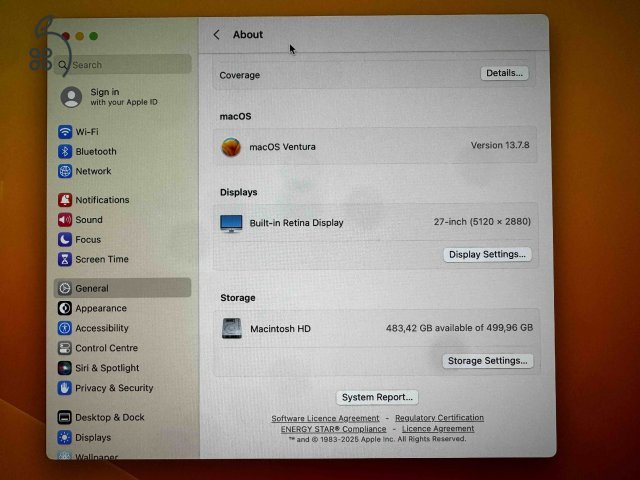Click the Displays sun icon in sidebar

pos(65,437)
